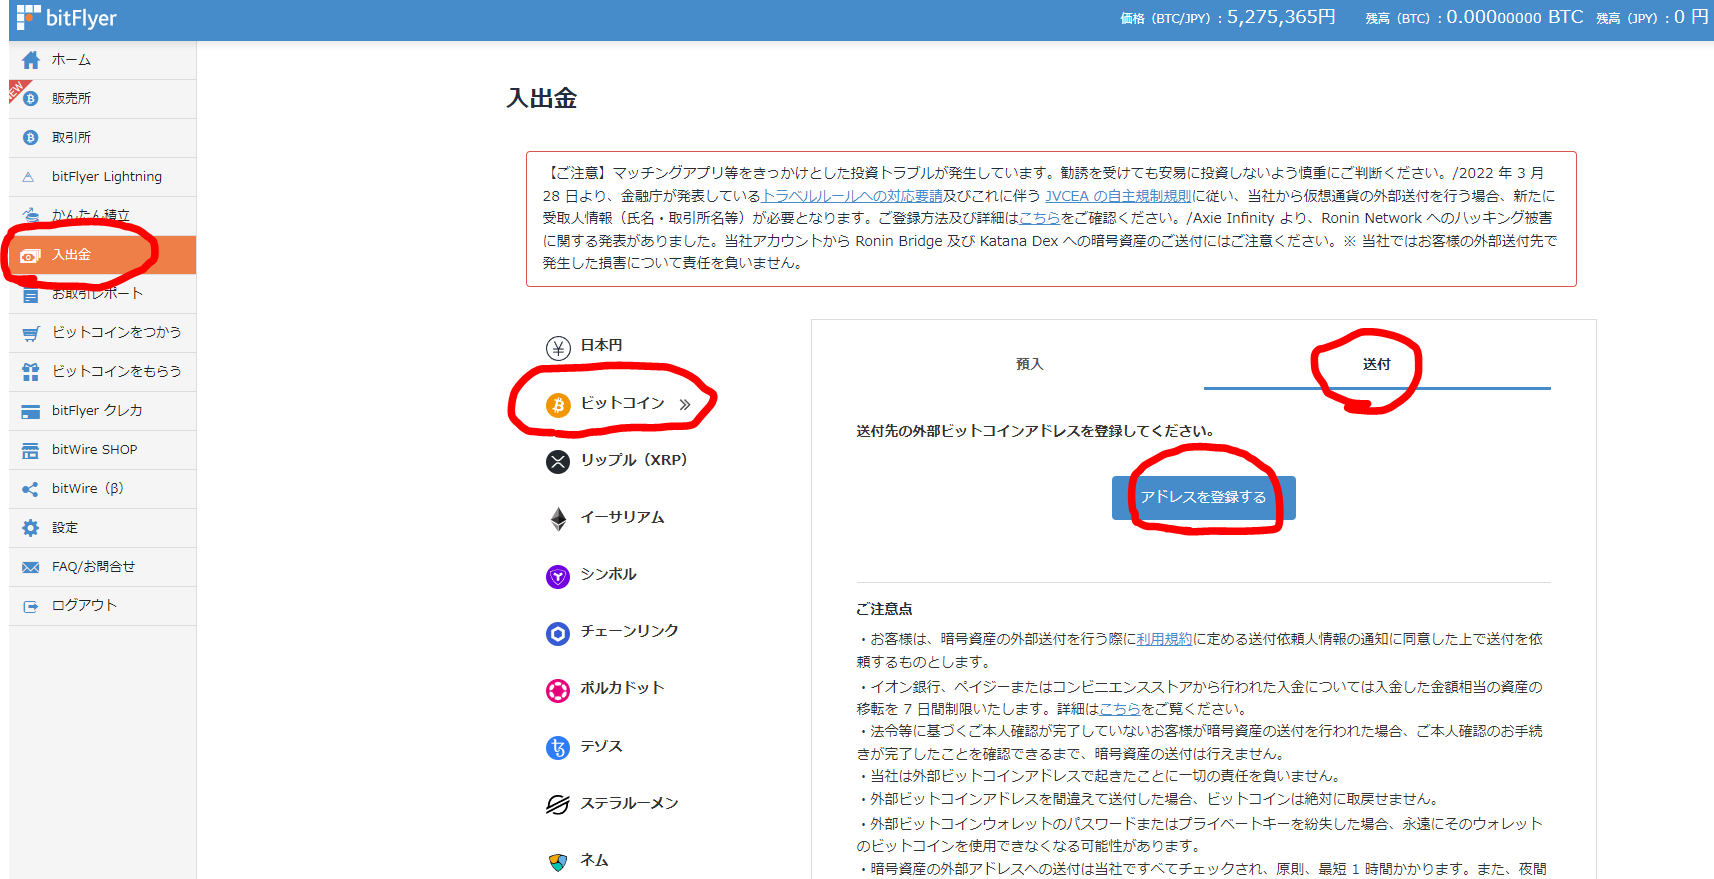1714x879 pixels.
Task: Click ログアウト in the sidebar
Action: 102,606
